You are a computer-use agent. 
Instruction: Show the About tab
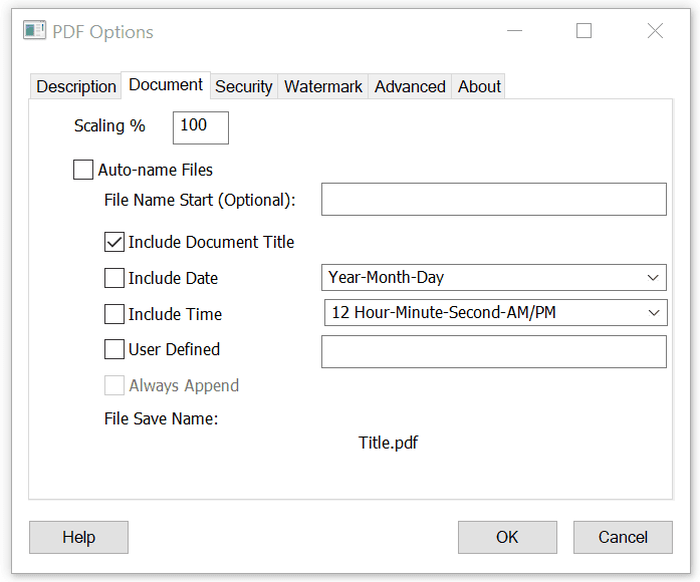pos(479,87)
